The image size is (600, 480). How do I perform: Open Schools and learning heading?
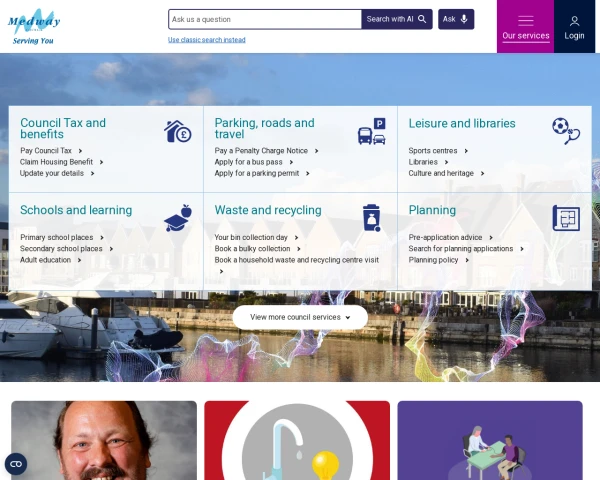point(76,210)
